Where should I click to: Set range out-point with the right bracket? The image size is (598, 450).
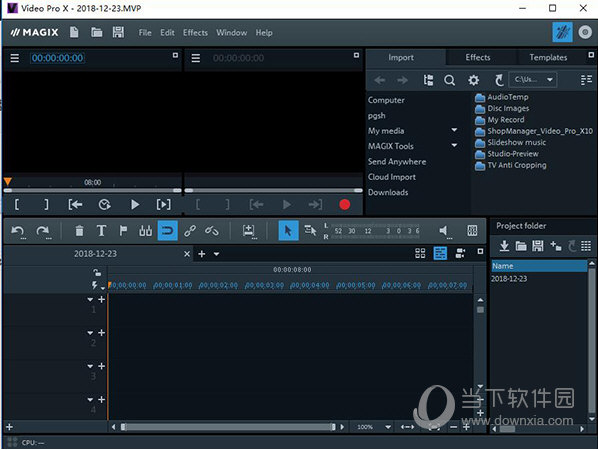click(x=46, y=205)
